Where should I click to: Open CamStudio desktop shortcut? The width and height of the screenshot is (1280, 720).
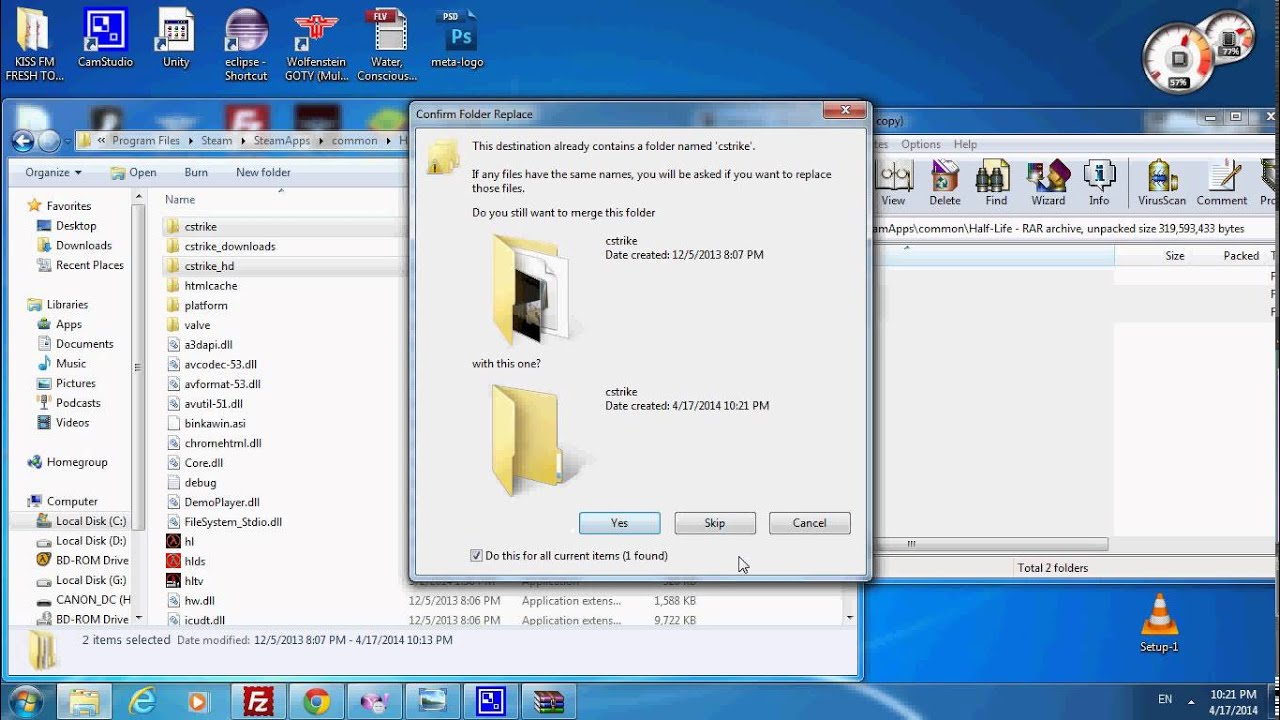point(105,39)
